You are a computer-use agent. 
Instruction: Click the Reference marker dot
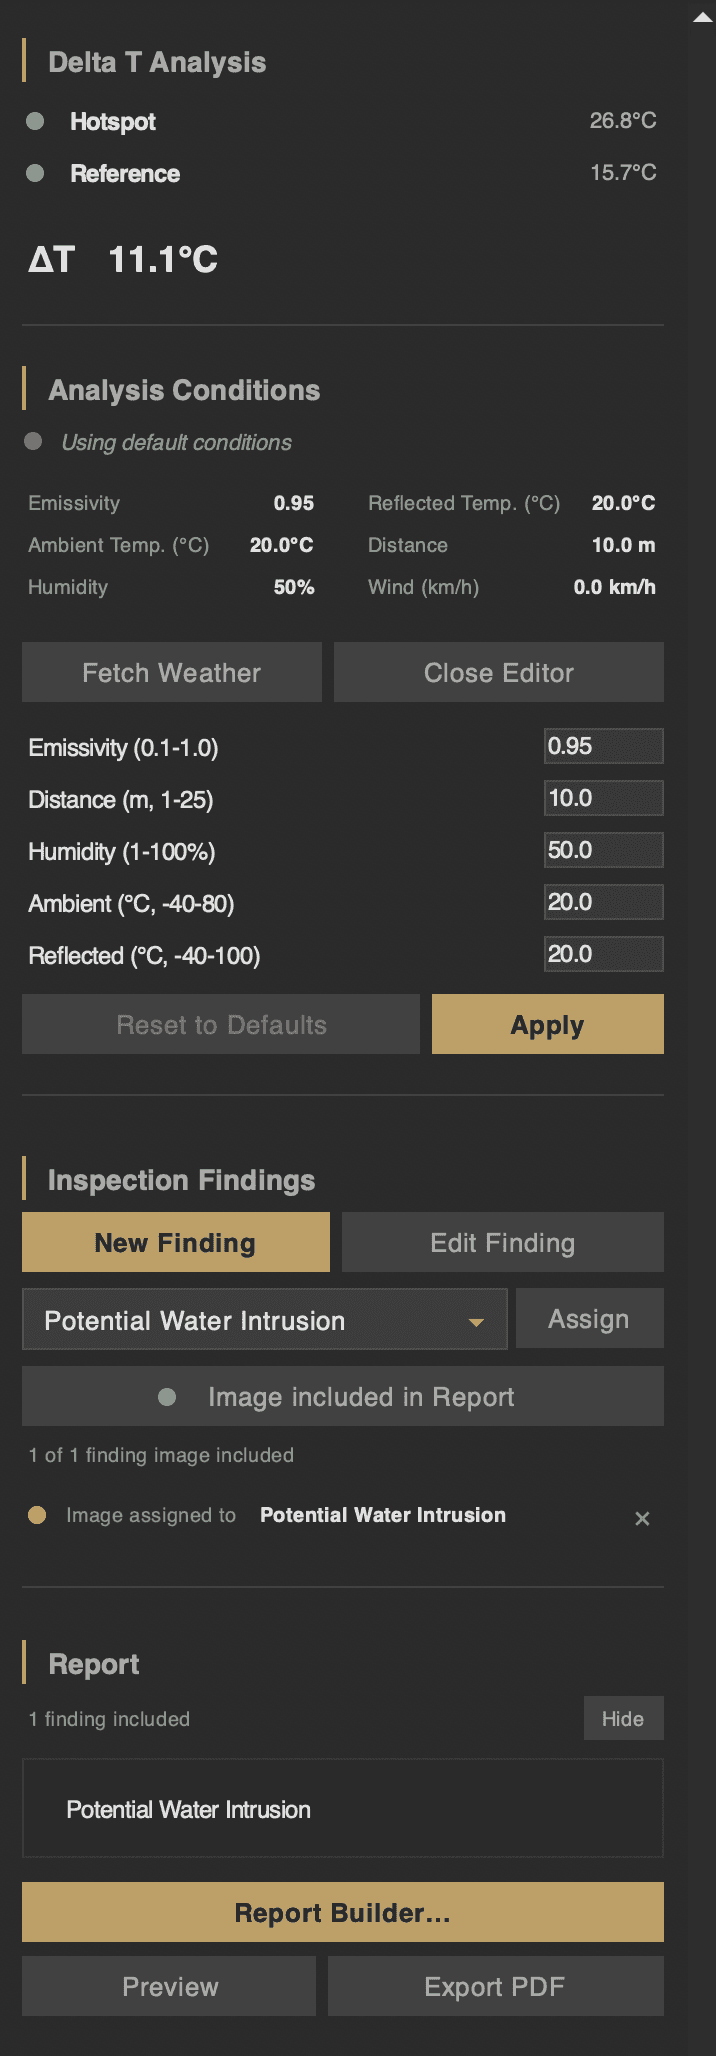point(35,173)
